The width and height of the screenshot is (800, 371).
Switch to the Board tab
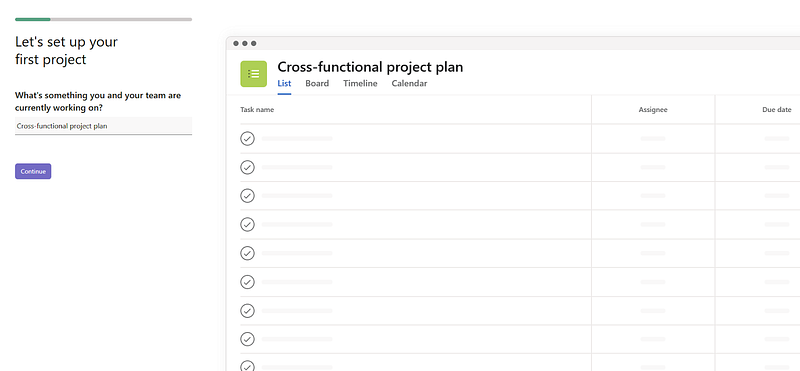(317, 83)
